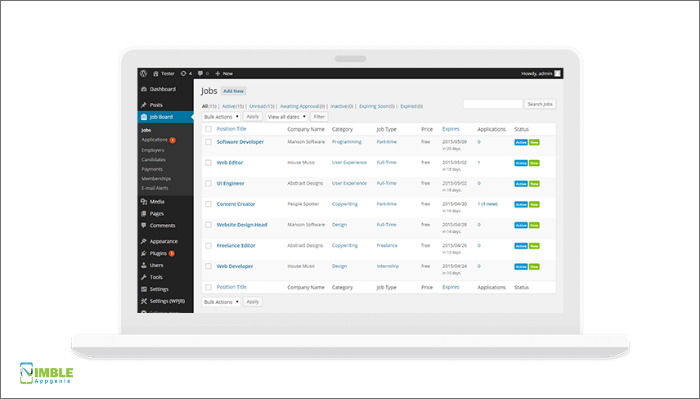Click the Posts pin icon in sidebar
The width and height of the screenshot is (700, 399).
pos(144,105)
